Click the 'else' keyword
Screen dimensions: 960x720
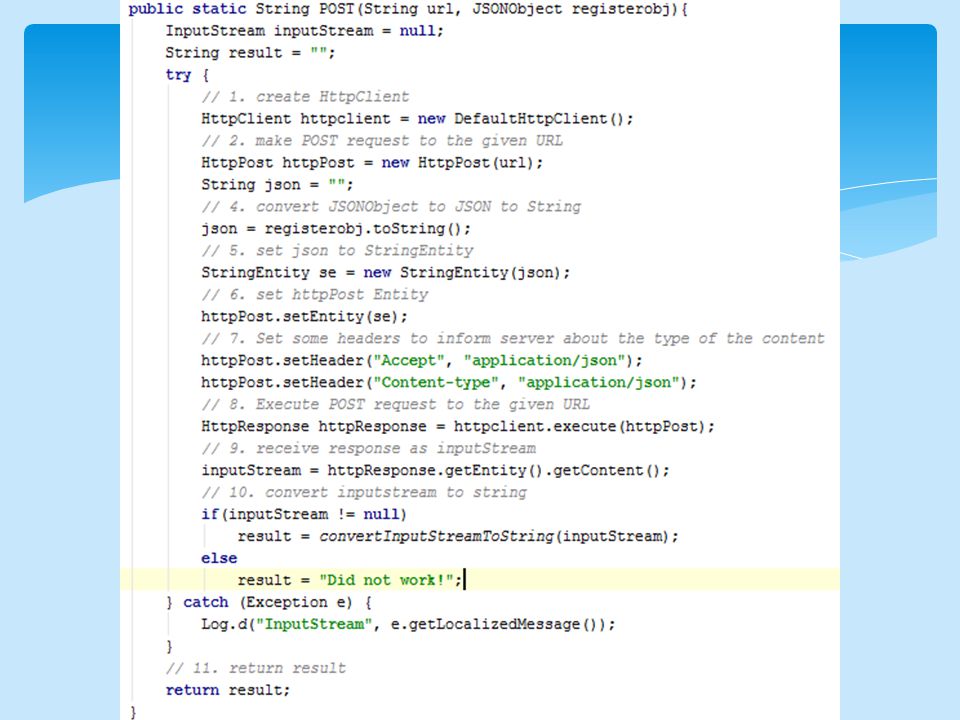click(219, 558)
